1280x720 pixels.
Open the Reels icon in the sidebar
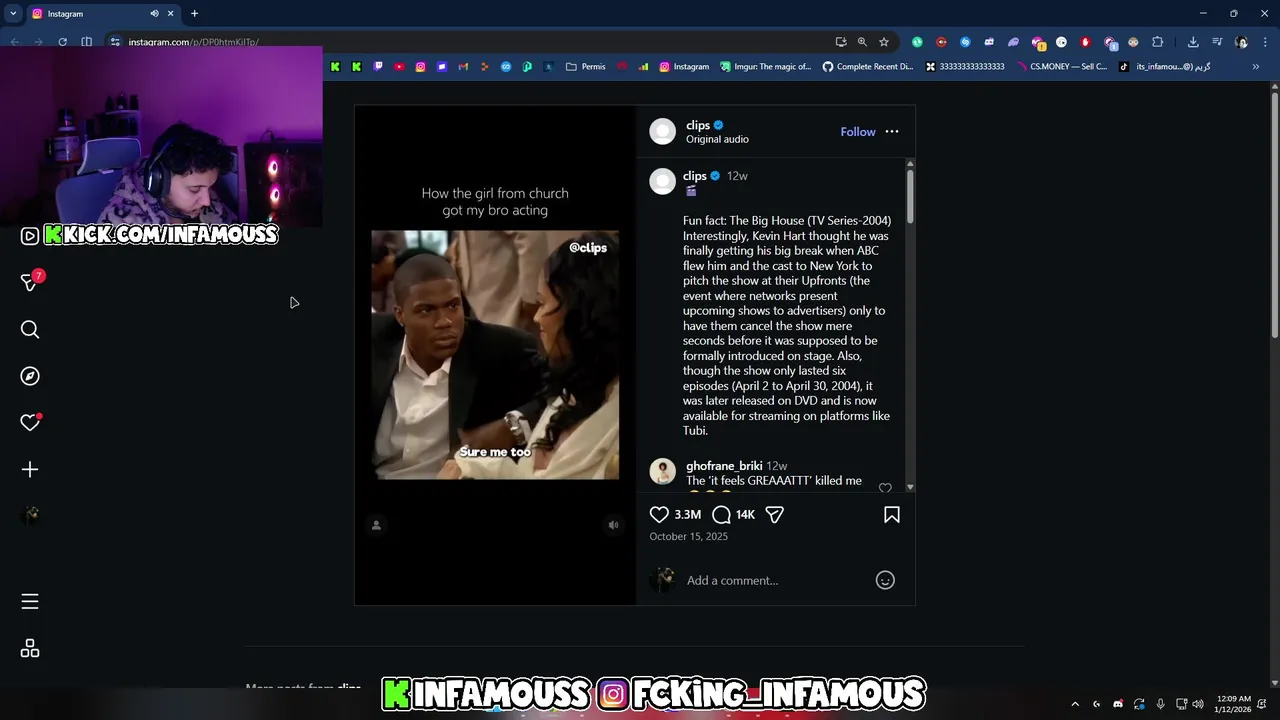click(x=30, y=236)
